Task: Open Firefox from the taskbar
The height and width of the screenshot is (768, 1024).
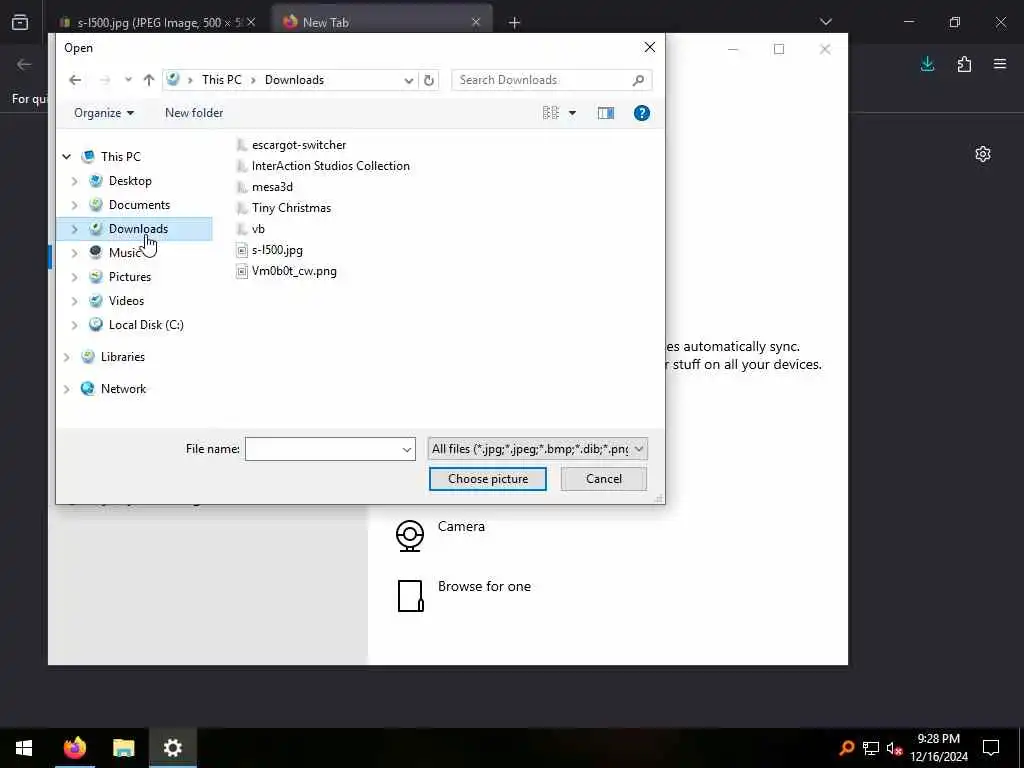Action: [74, 748]
